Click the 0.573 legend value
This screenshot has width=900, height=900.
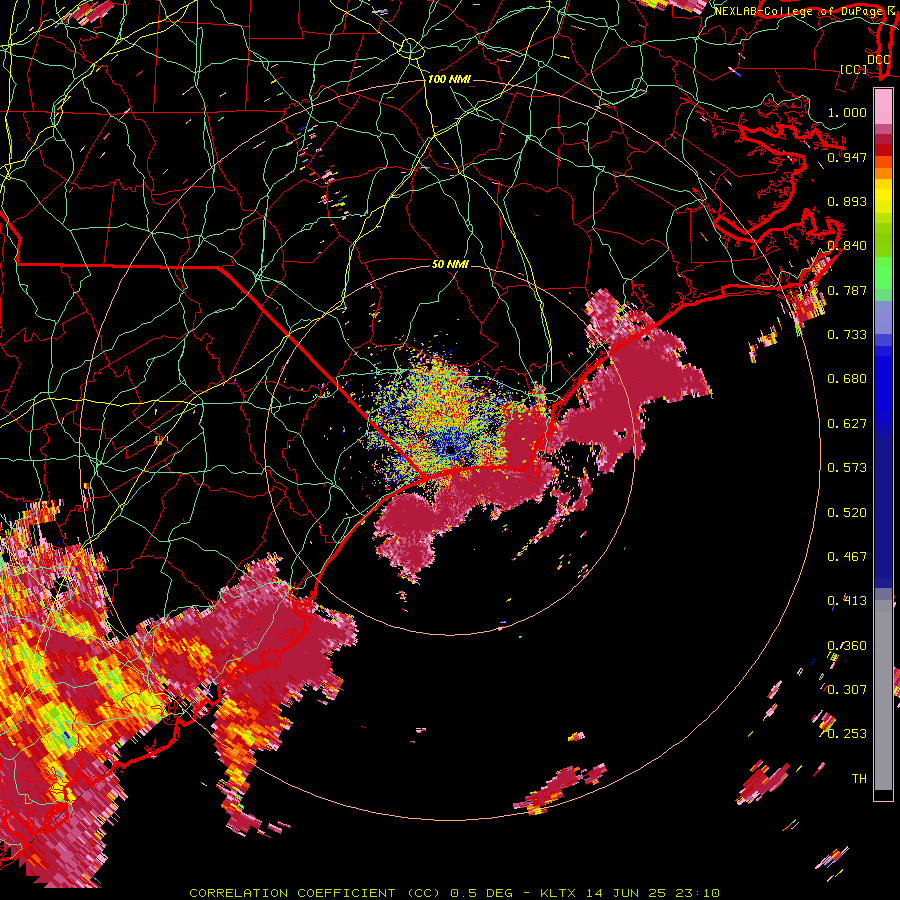point(847,468)
